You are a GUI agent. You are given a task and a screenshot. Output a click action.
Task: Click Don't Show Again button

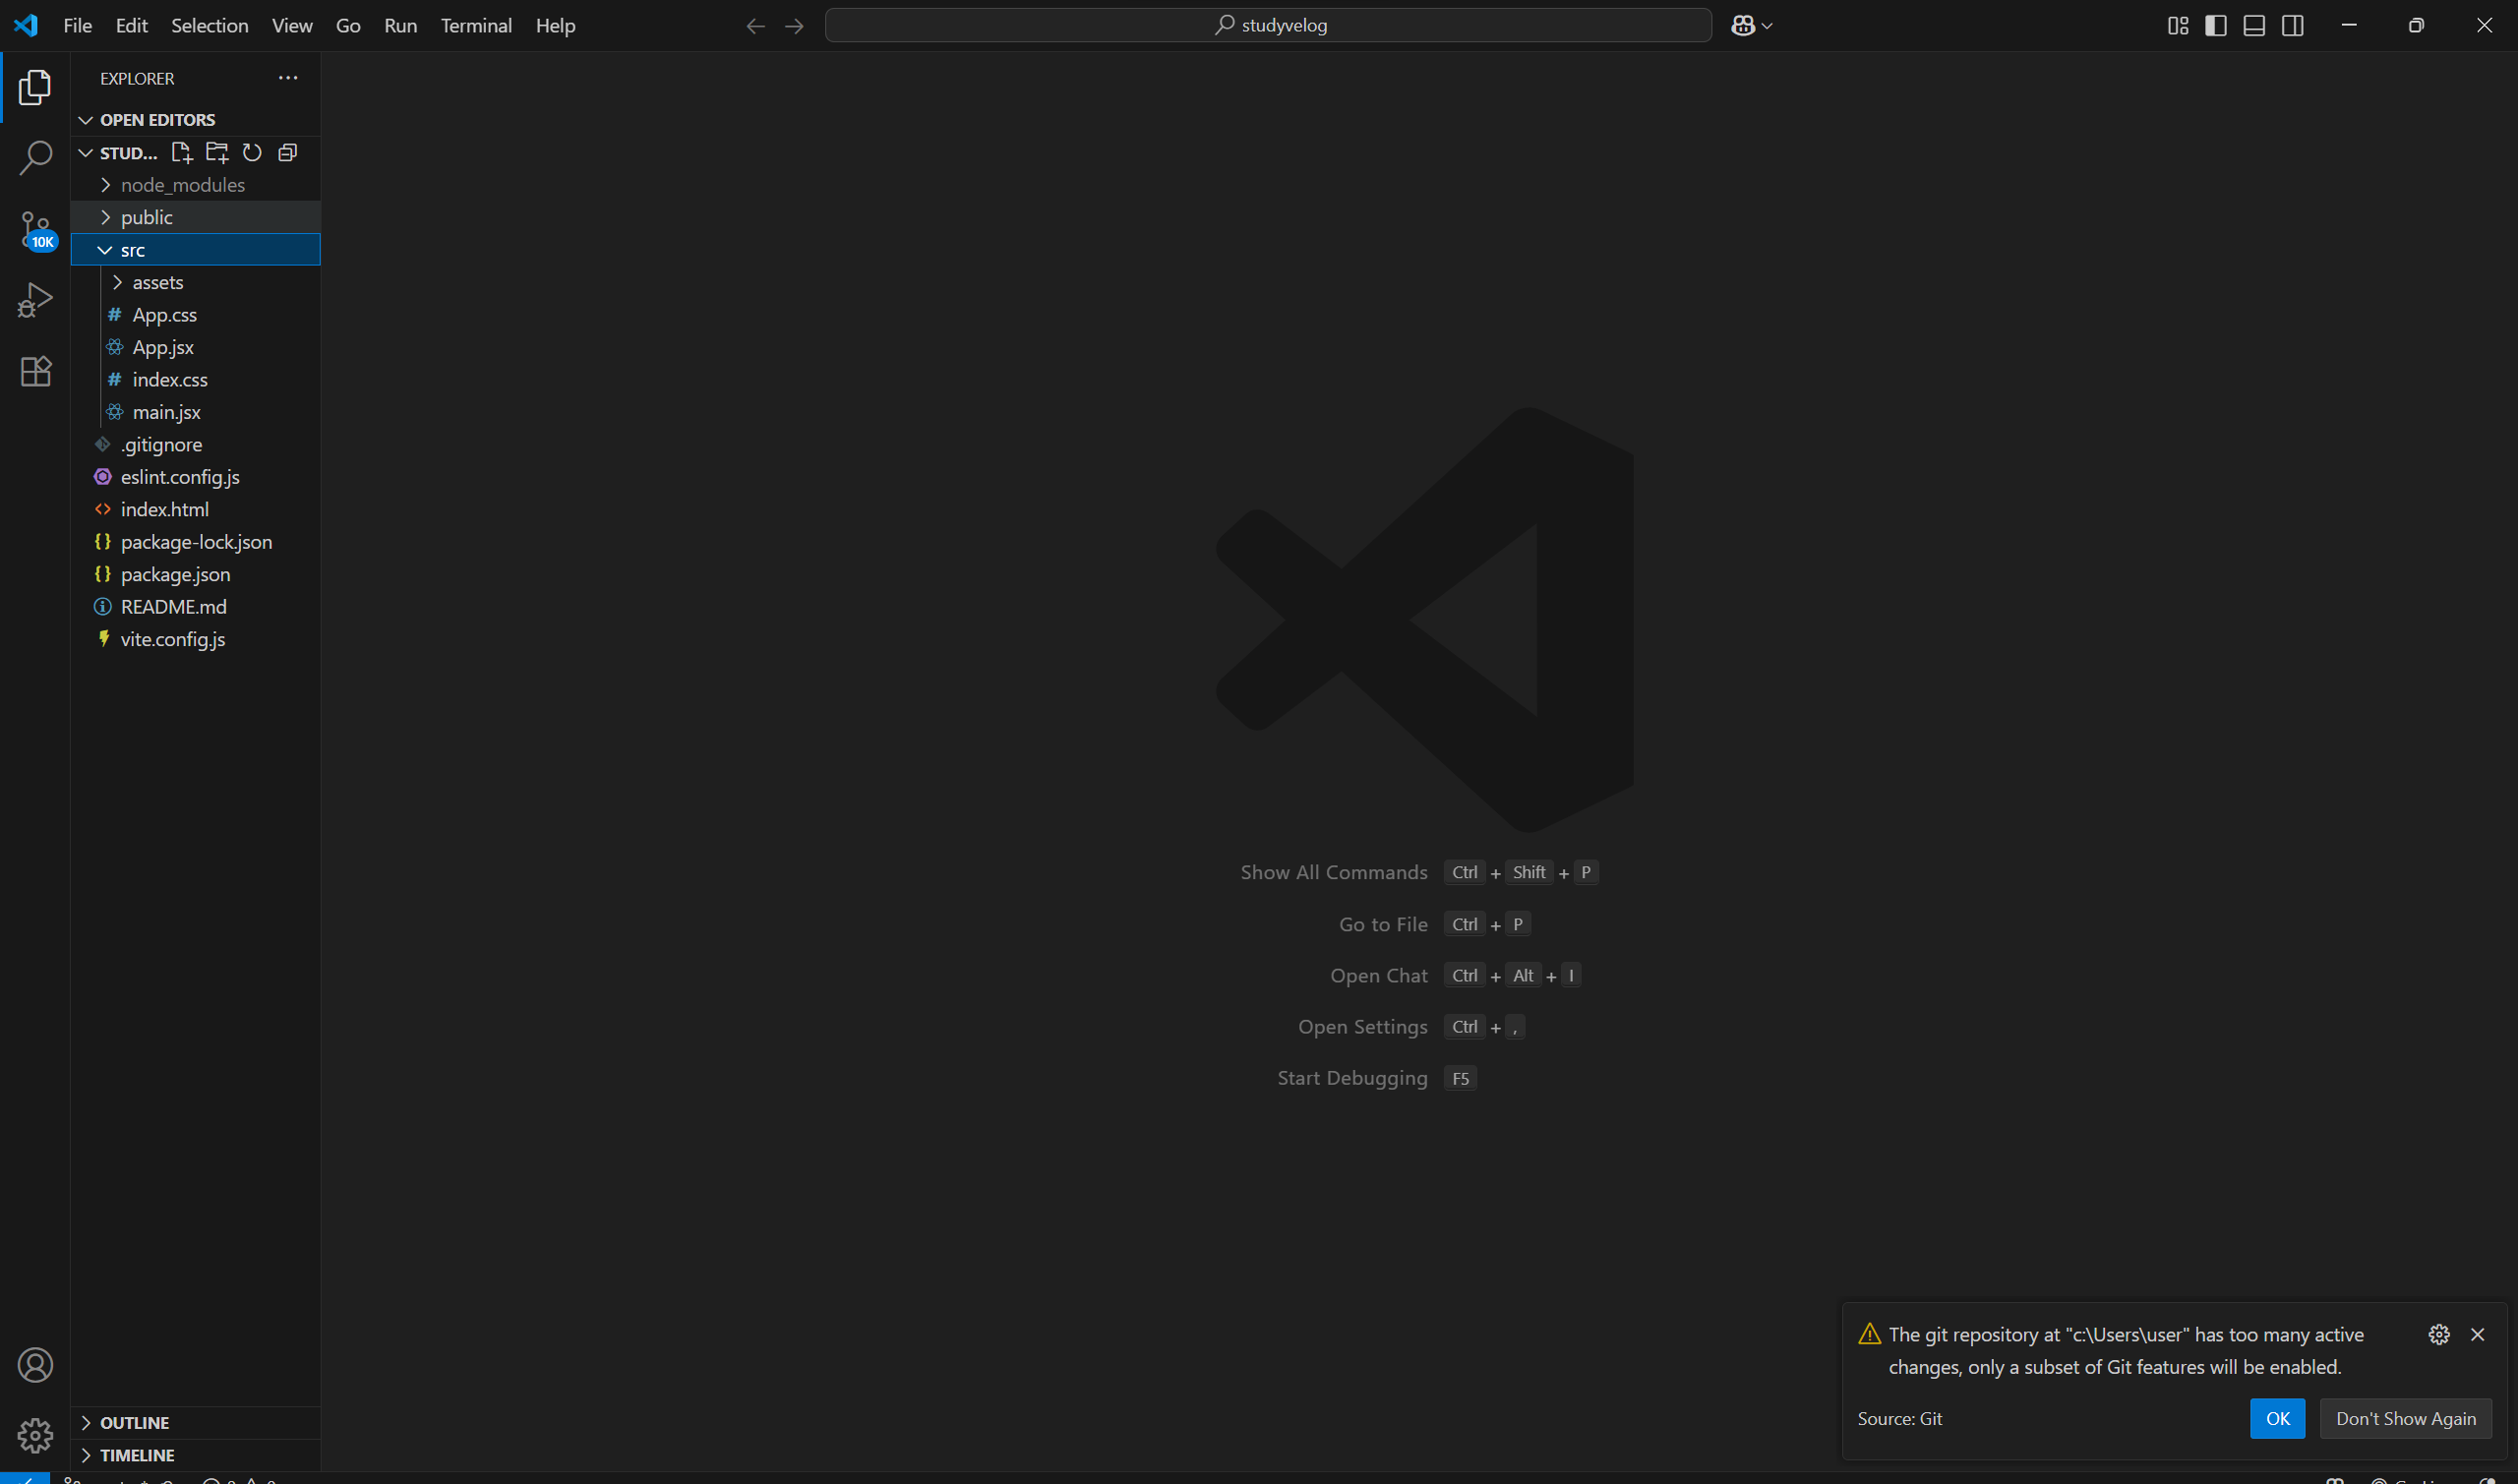[x=2405, y=1418]
